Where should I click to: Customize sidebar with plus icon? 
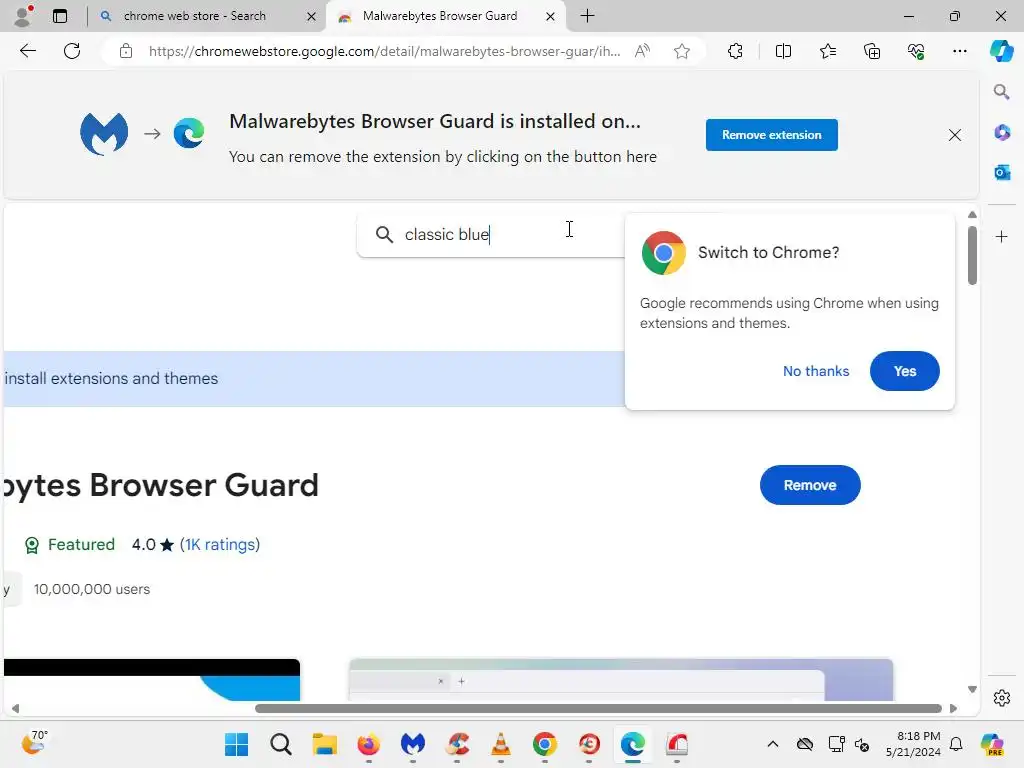(1002, 236)
